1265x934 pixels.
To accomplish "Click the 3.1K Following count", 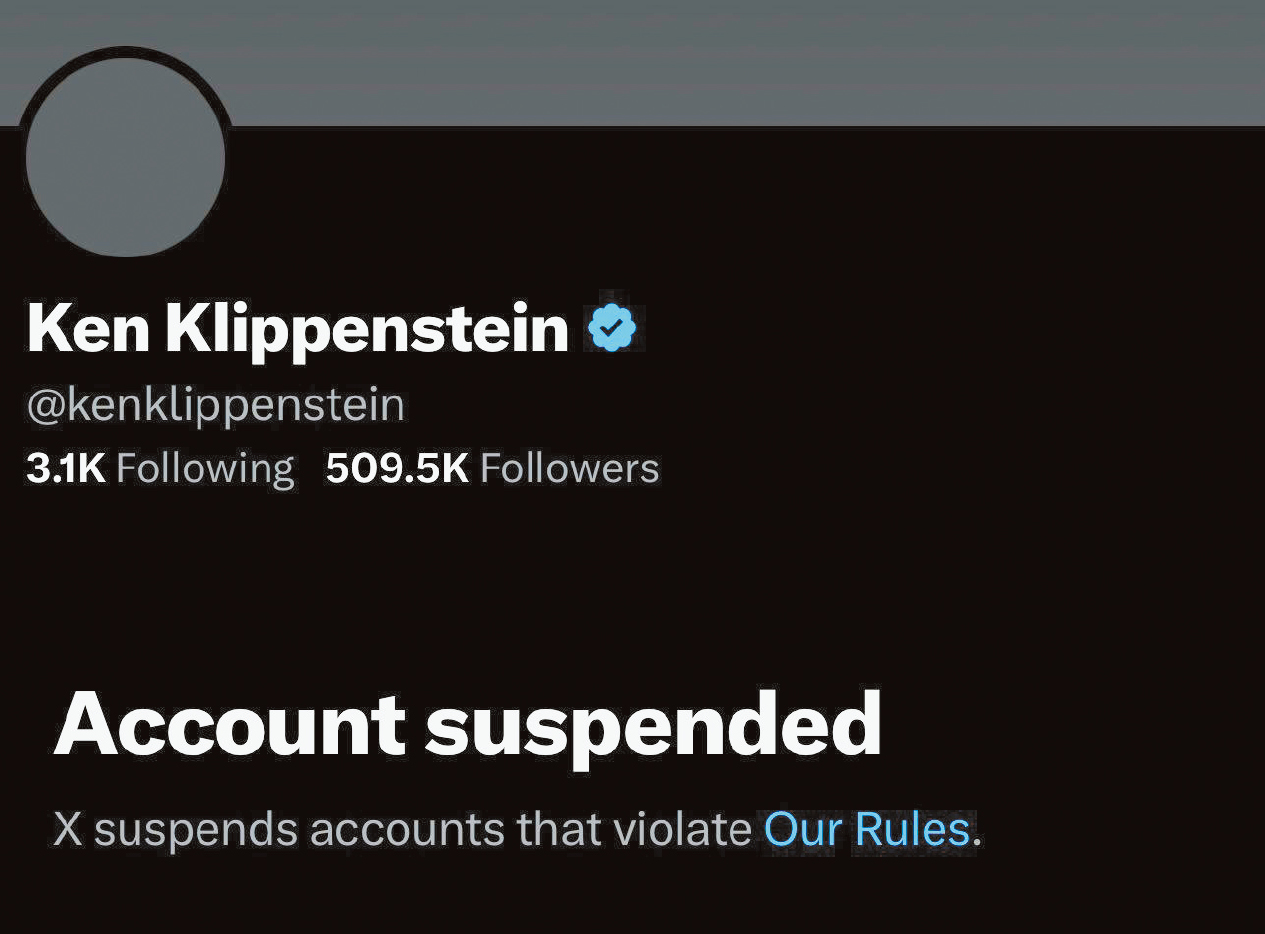I will pos(160,468).
